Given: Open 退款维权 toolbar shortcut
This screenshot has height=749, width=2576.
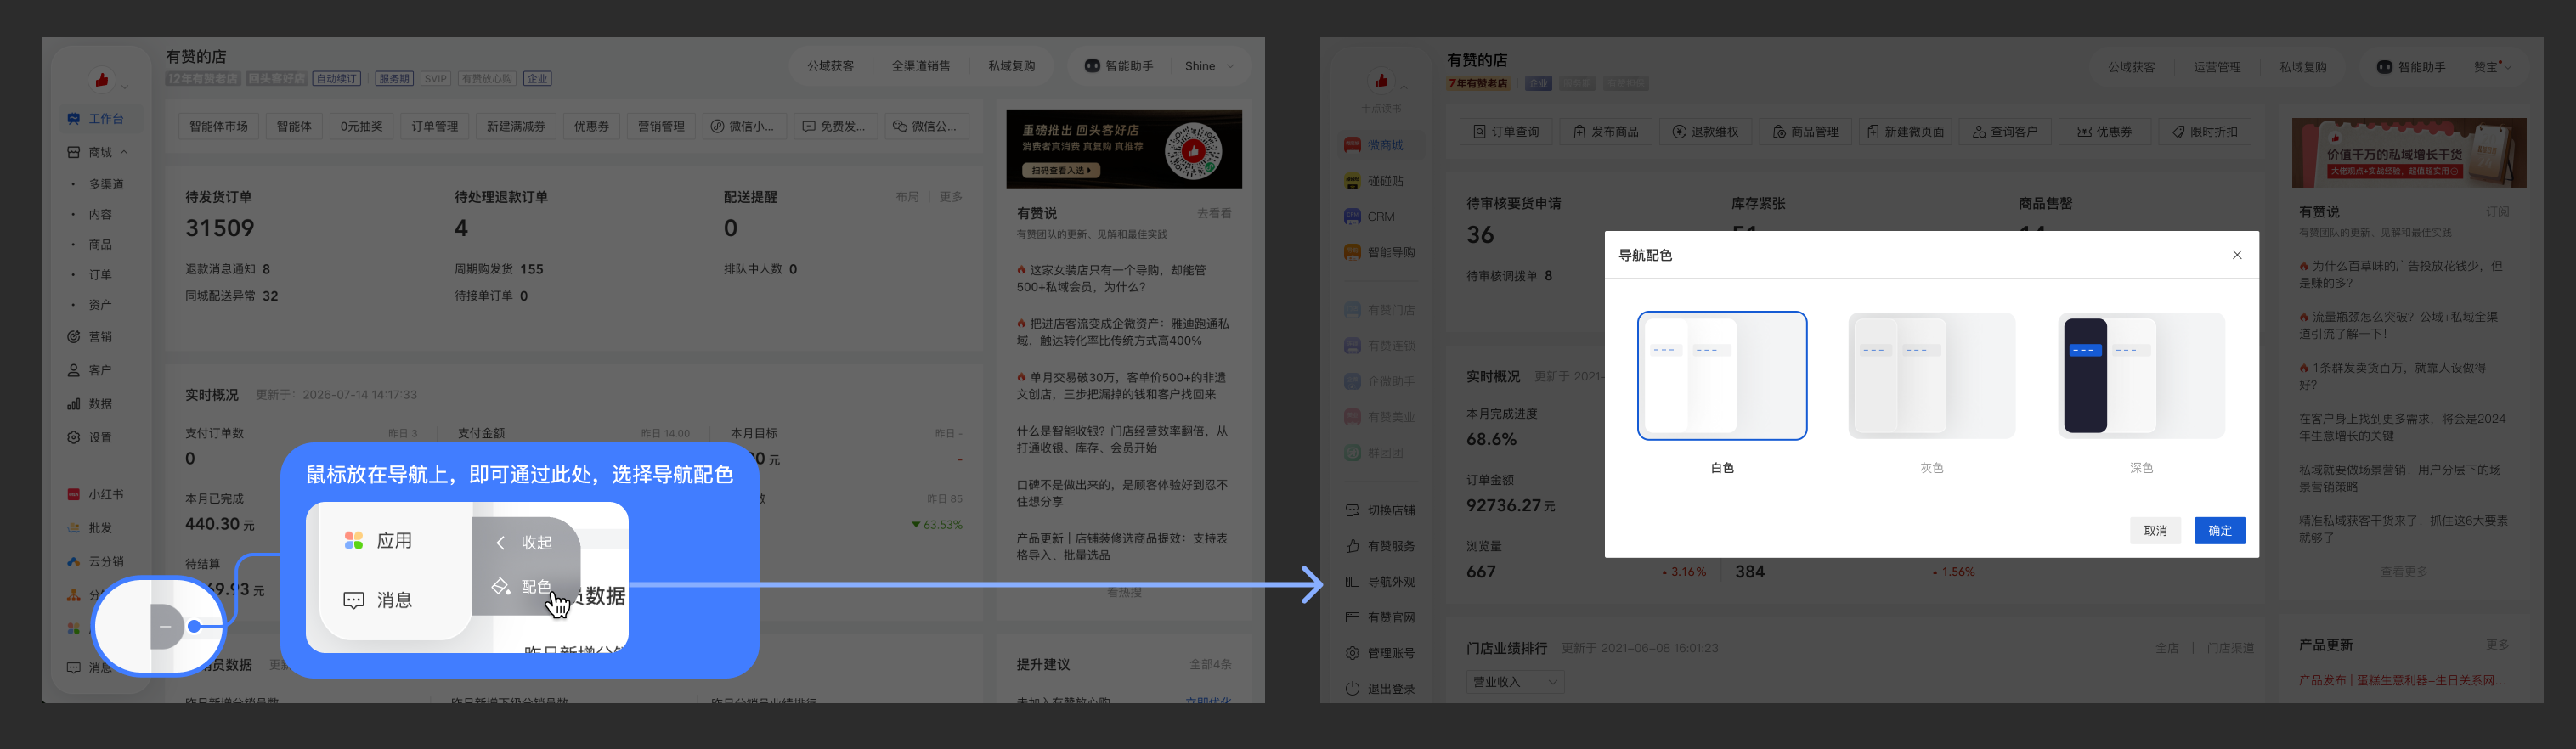Looking at the screenshot, I should pyautogui.click(x=1705, y=132).
